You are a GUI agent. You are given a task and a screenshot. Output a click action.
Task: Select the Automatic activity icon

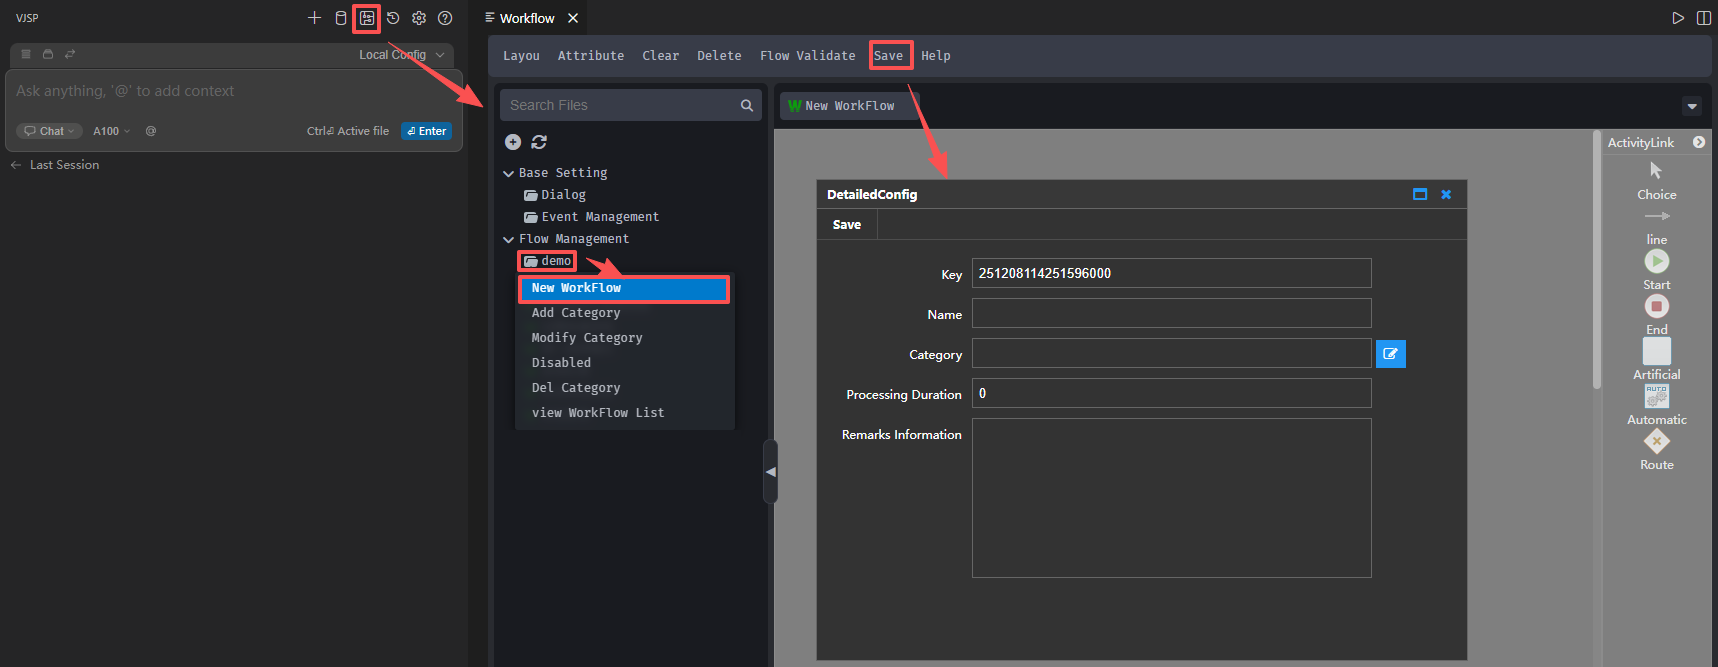(x=1656, y=396)
